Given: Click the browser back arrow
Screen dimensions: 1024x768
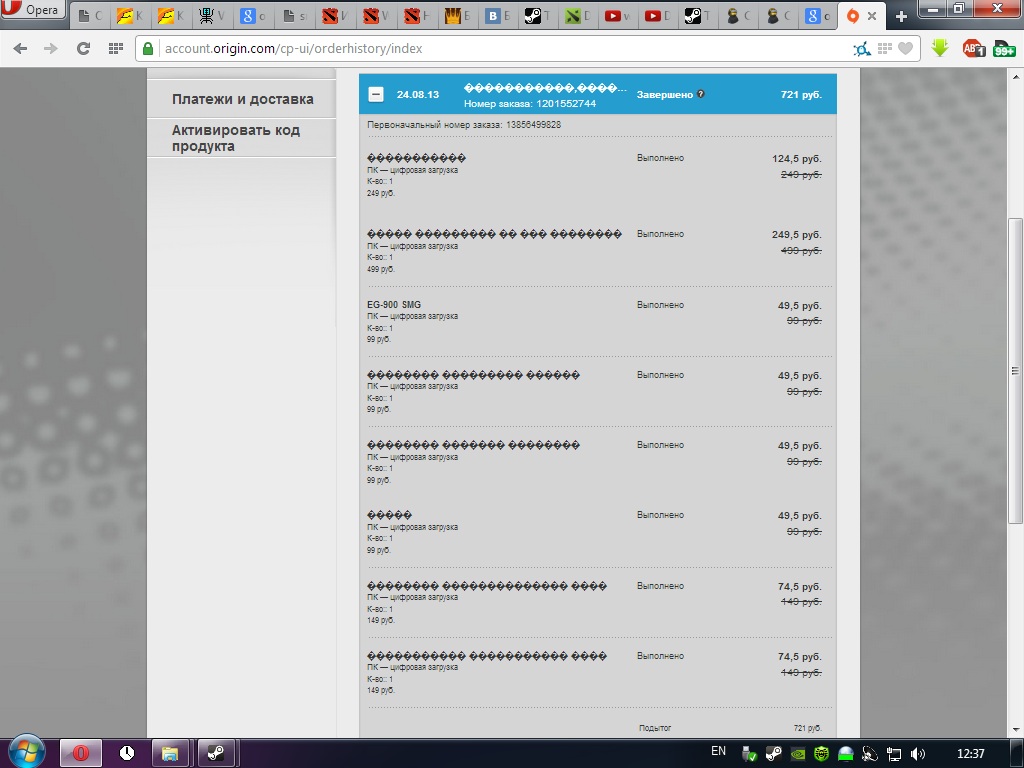Looking at the screenshot, I should tap(20, 48).
